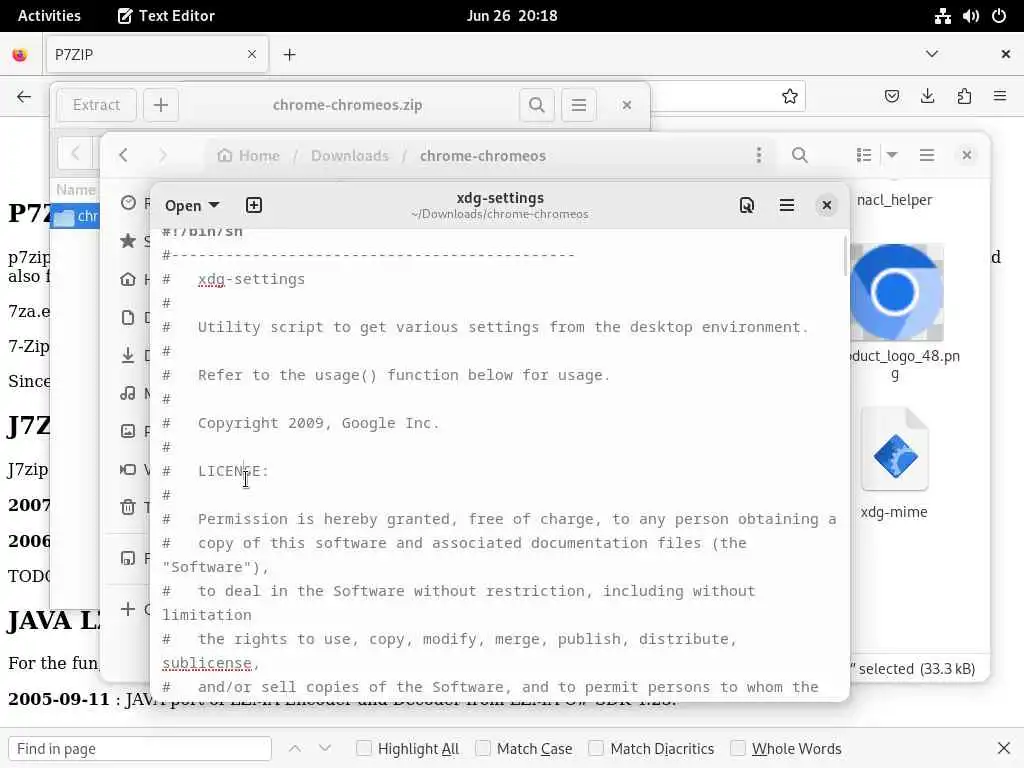Click the Downloads sidebar icon
1024x768 pixels.
tap(128, 355)
